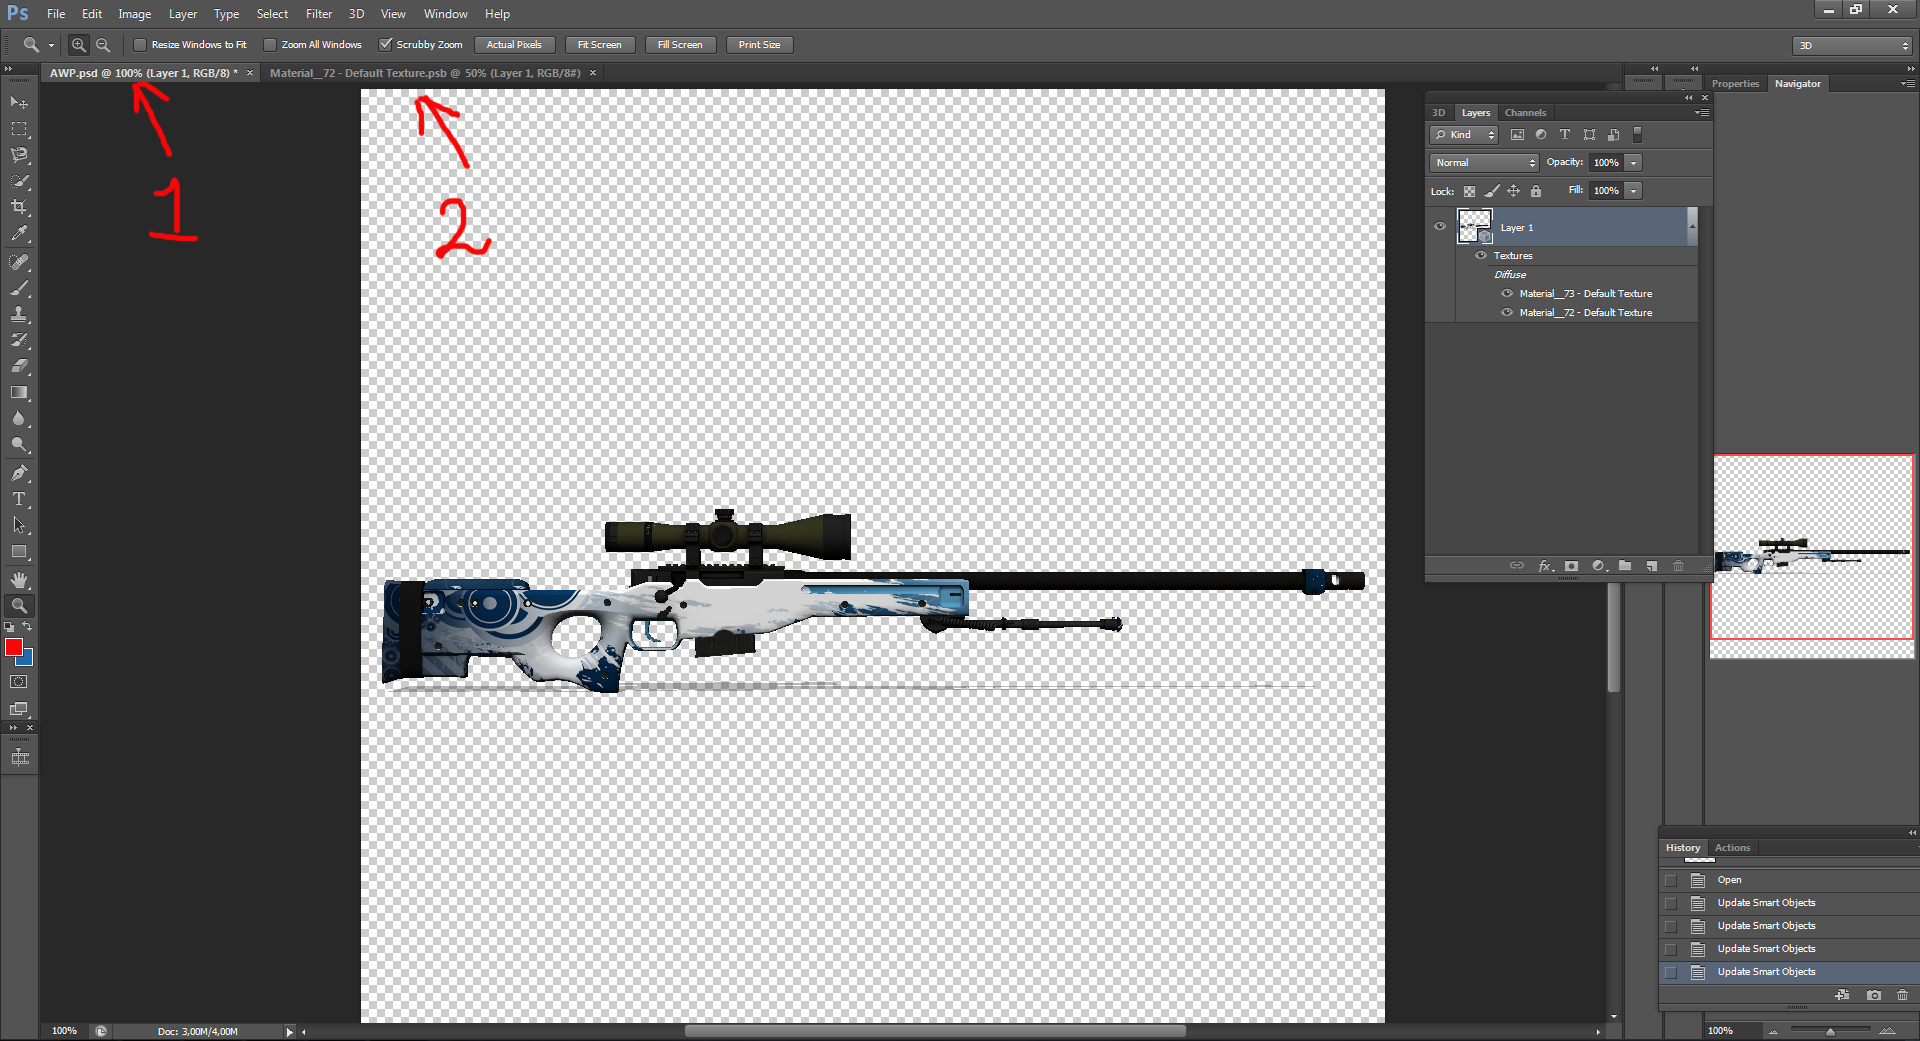Screen dimensions: 1920x1041
Task: Create a new group in Layers panel
Action: click(x=1625, y=566)
